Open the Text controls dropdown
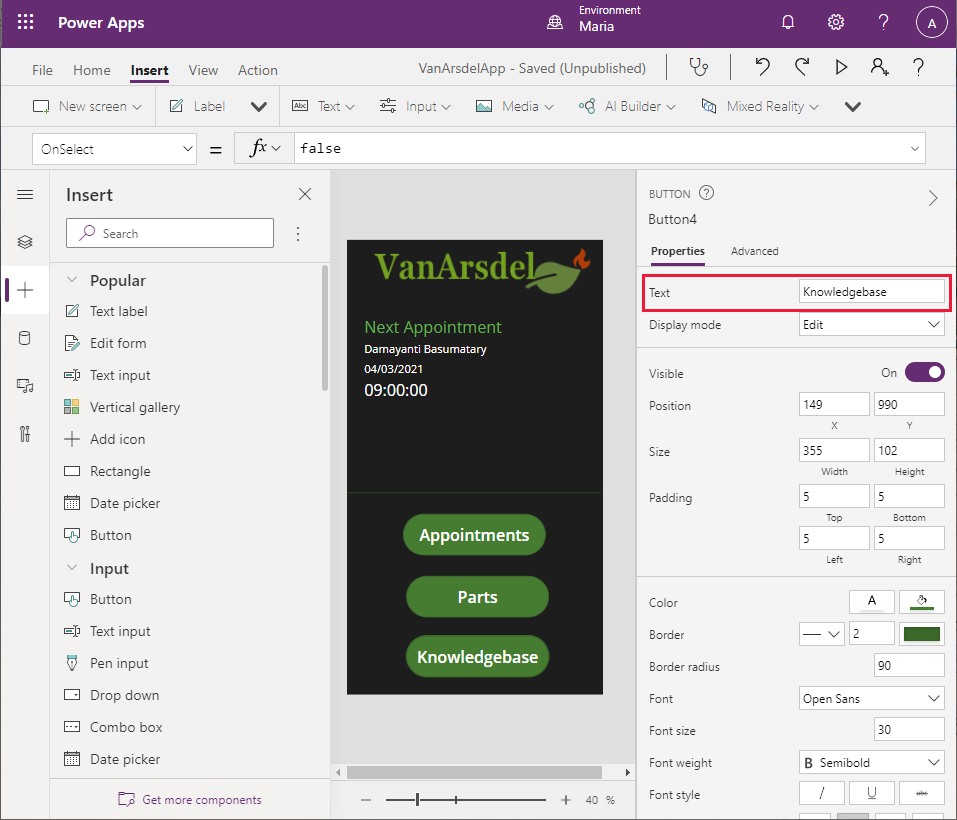This screenshot has width=957, height=820. (323, 106)
